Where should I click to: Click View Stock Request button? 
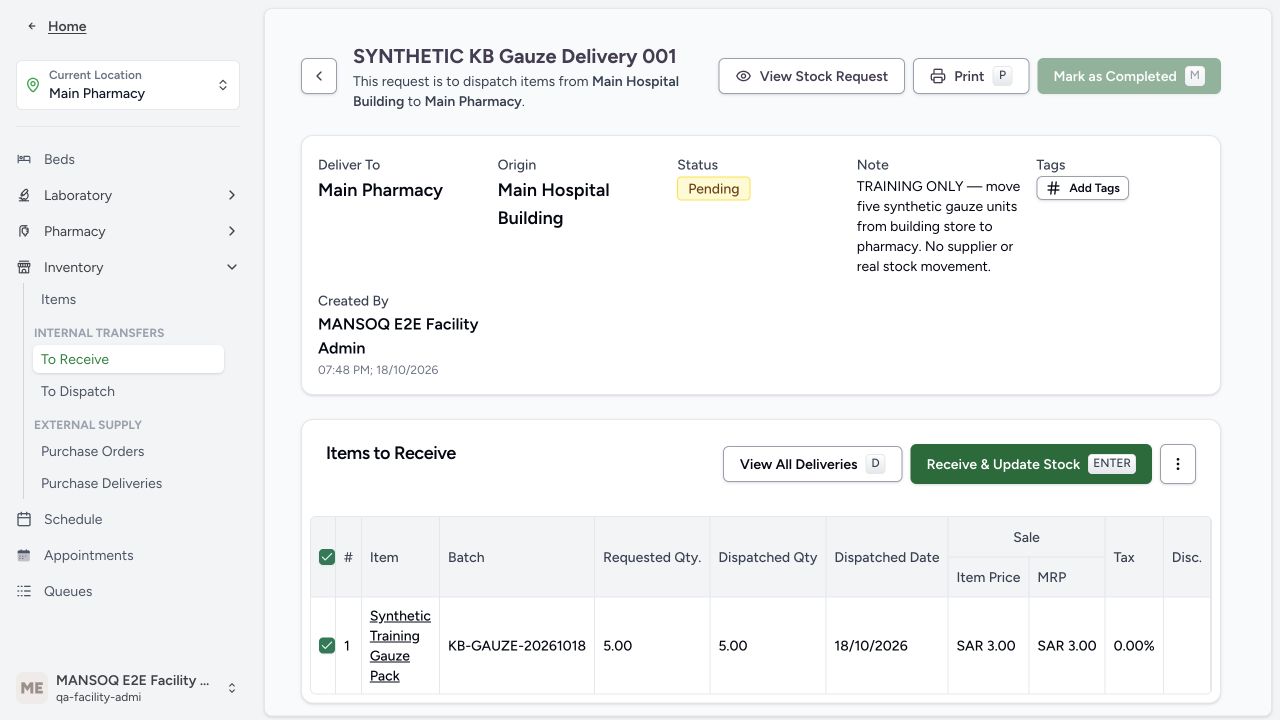coord(811,76)
